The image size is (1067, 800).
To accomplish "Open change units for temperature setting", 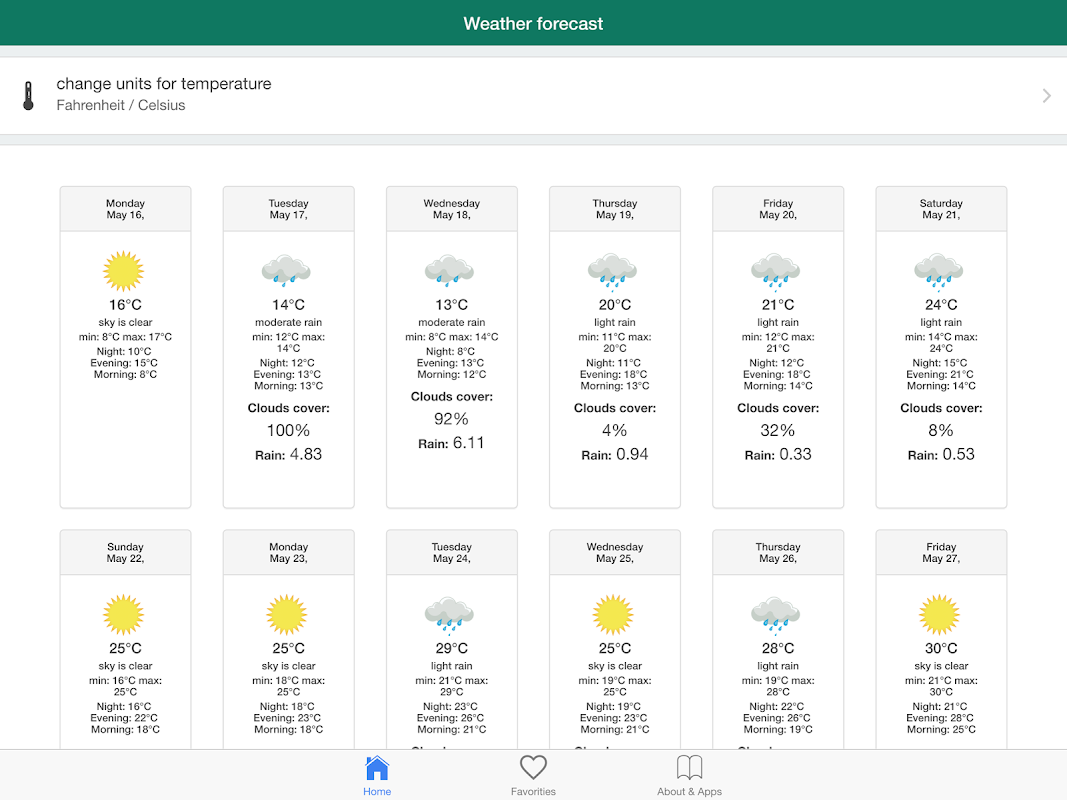I will [x=534, y=96].
